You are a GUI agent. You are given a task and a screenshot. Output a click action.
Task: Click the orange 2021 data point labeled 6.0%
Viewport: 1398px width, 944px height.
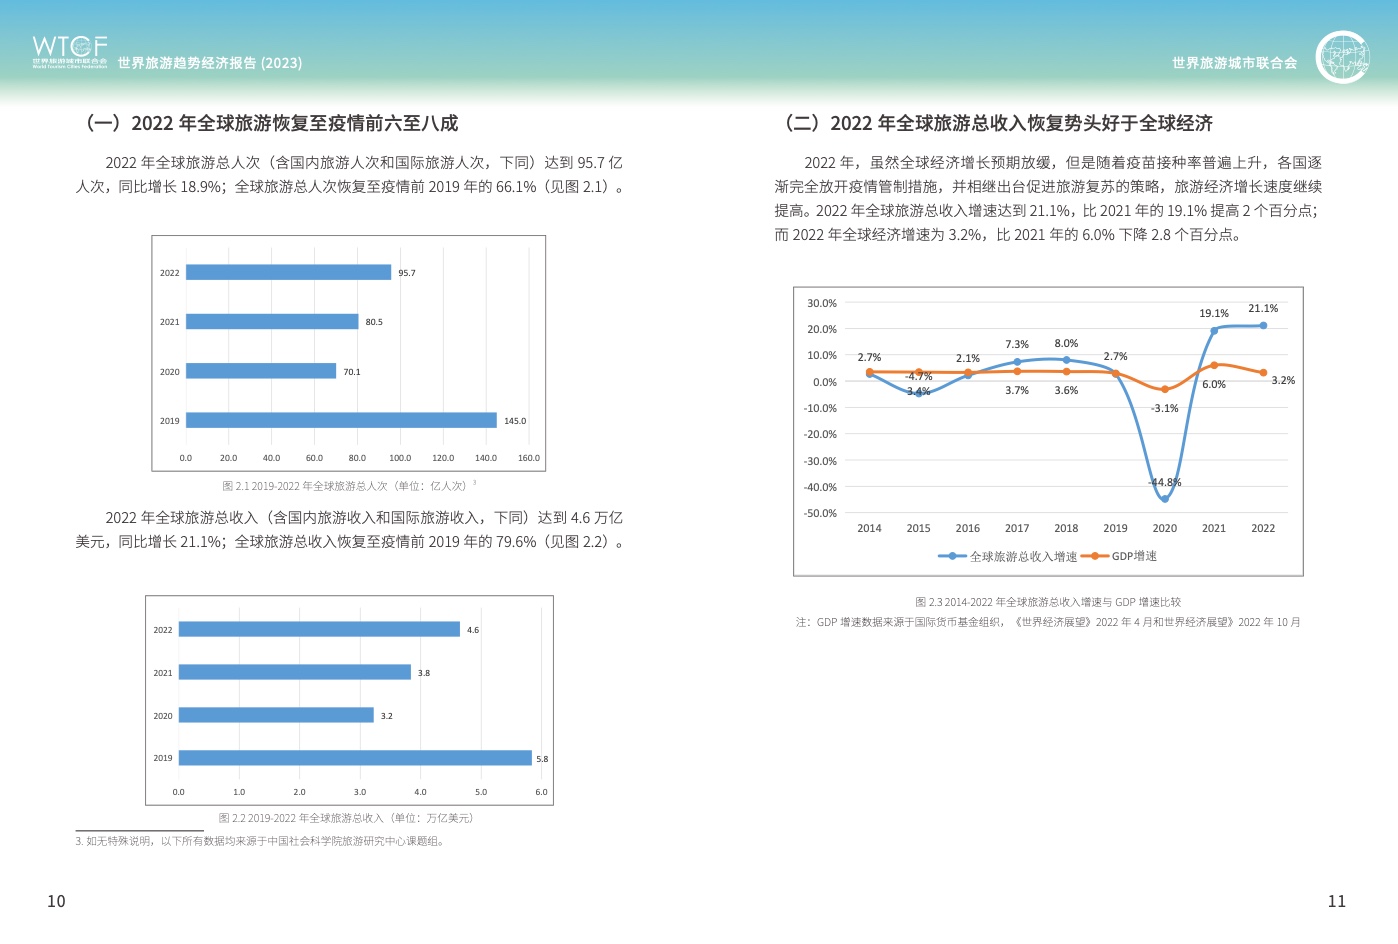point(1214,365)
